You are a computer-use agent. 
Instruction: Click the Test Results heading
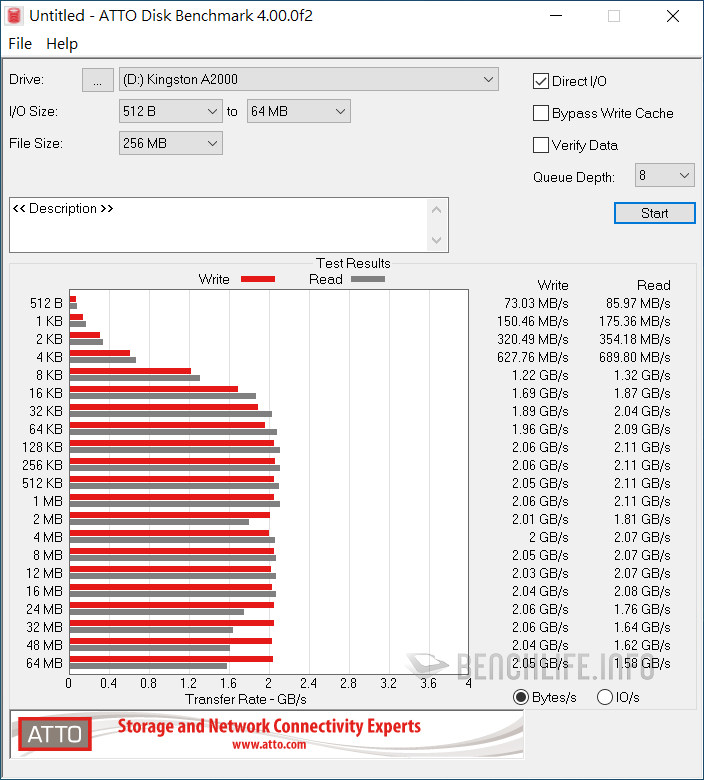pos(353,263)
